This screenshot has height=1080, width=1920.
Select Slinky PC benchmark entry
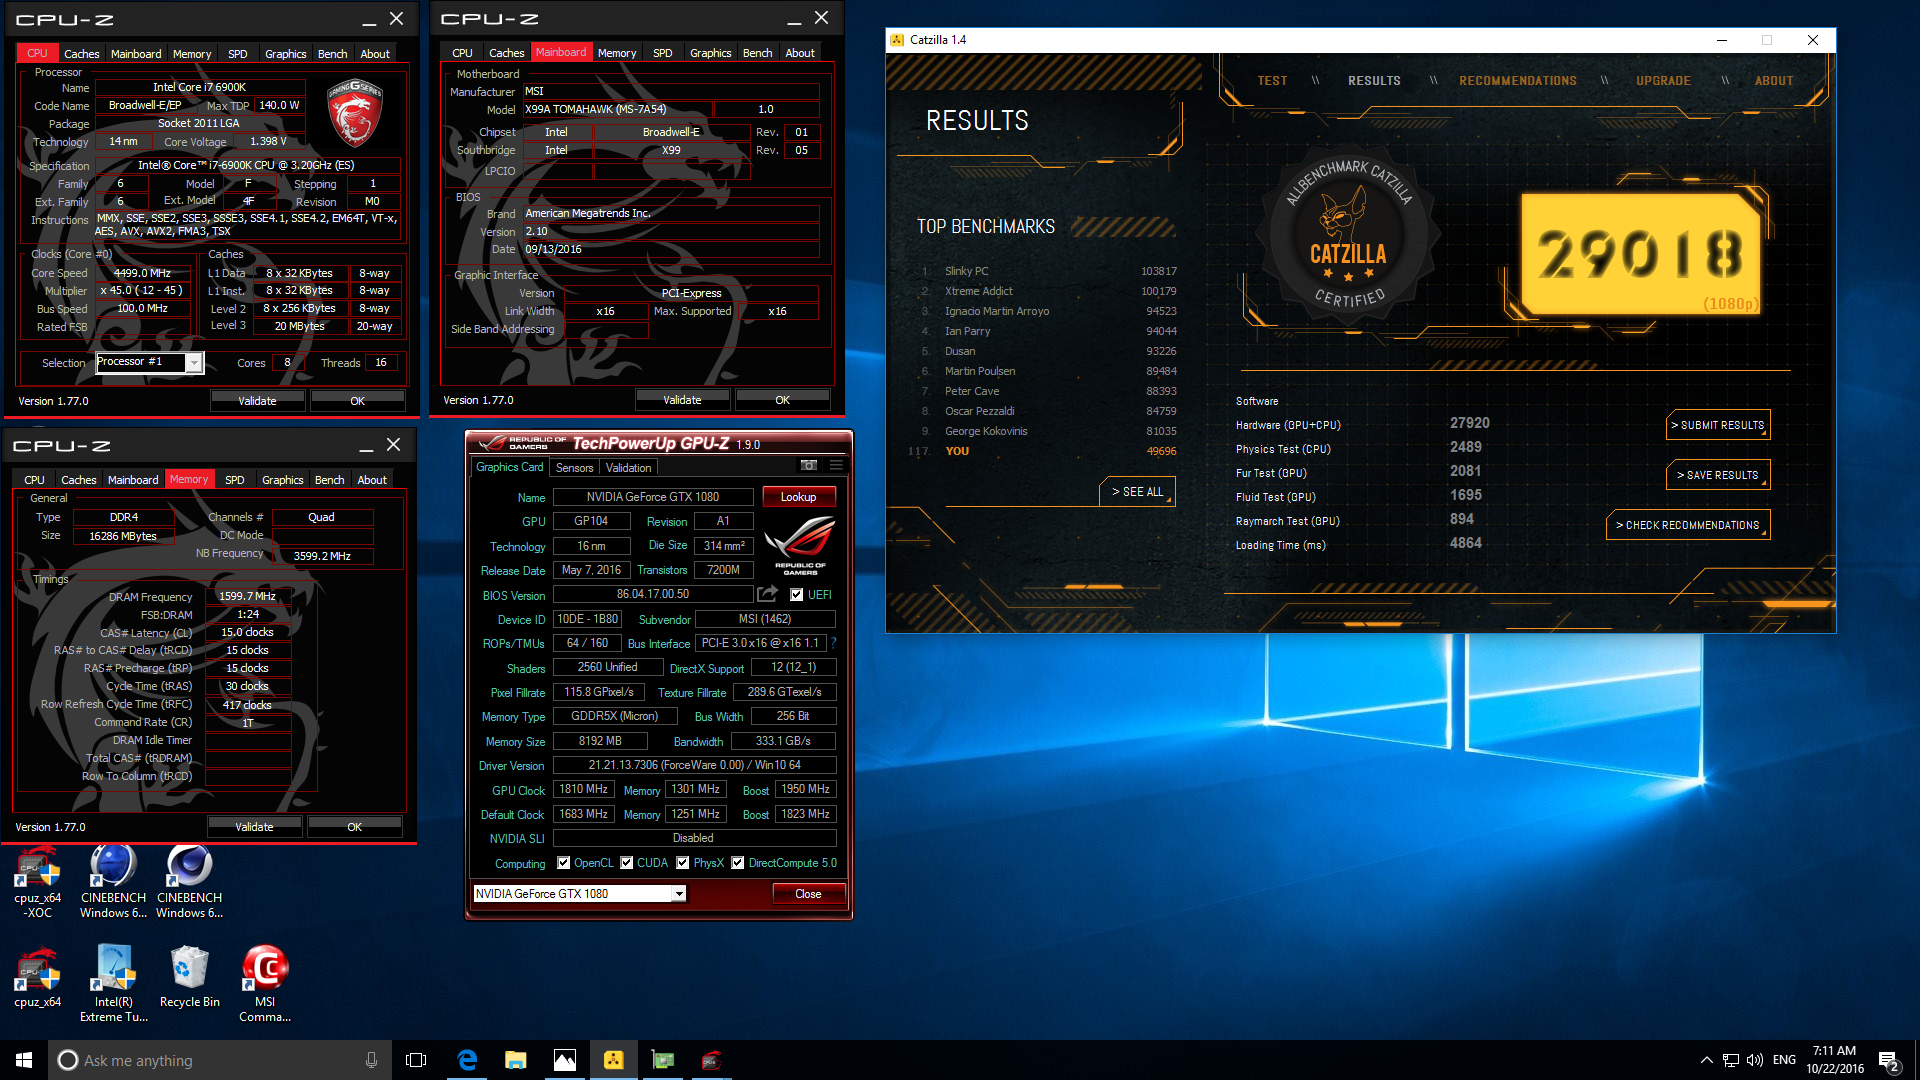coord(1047,271)
